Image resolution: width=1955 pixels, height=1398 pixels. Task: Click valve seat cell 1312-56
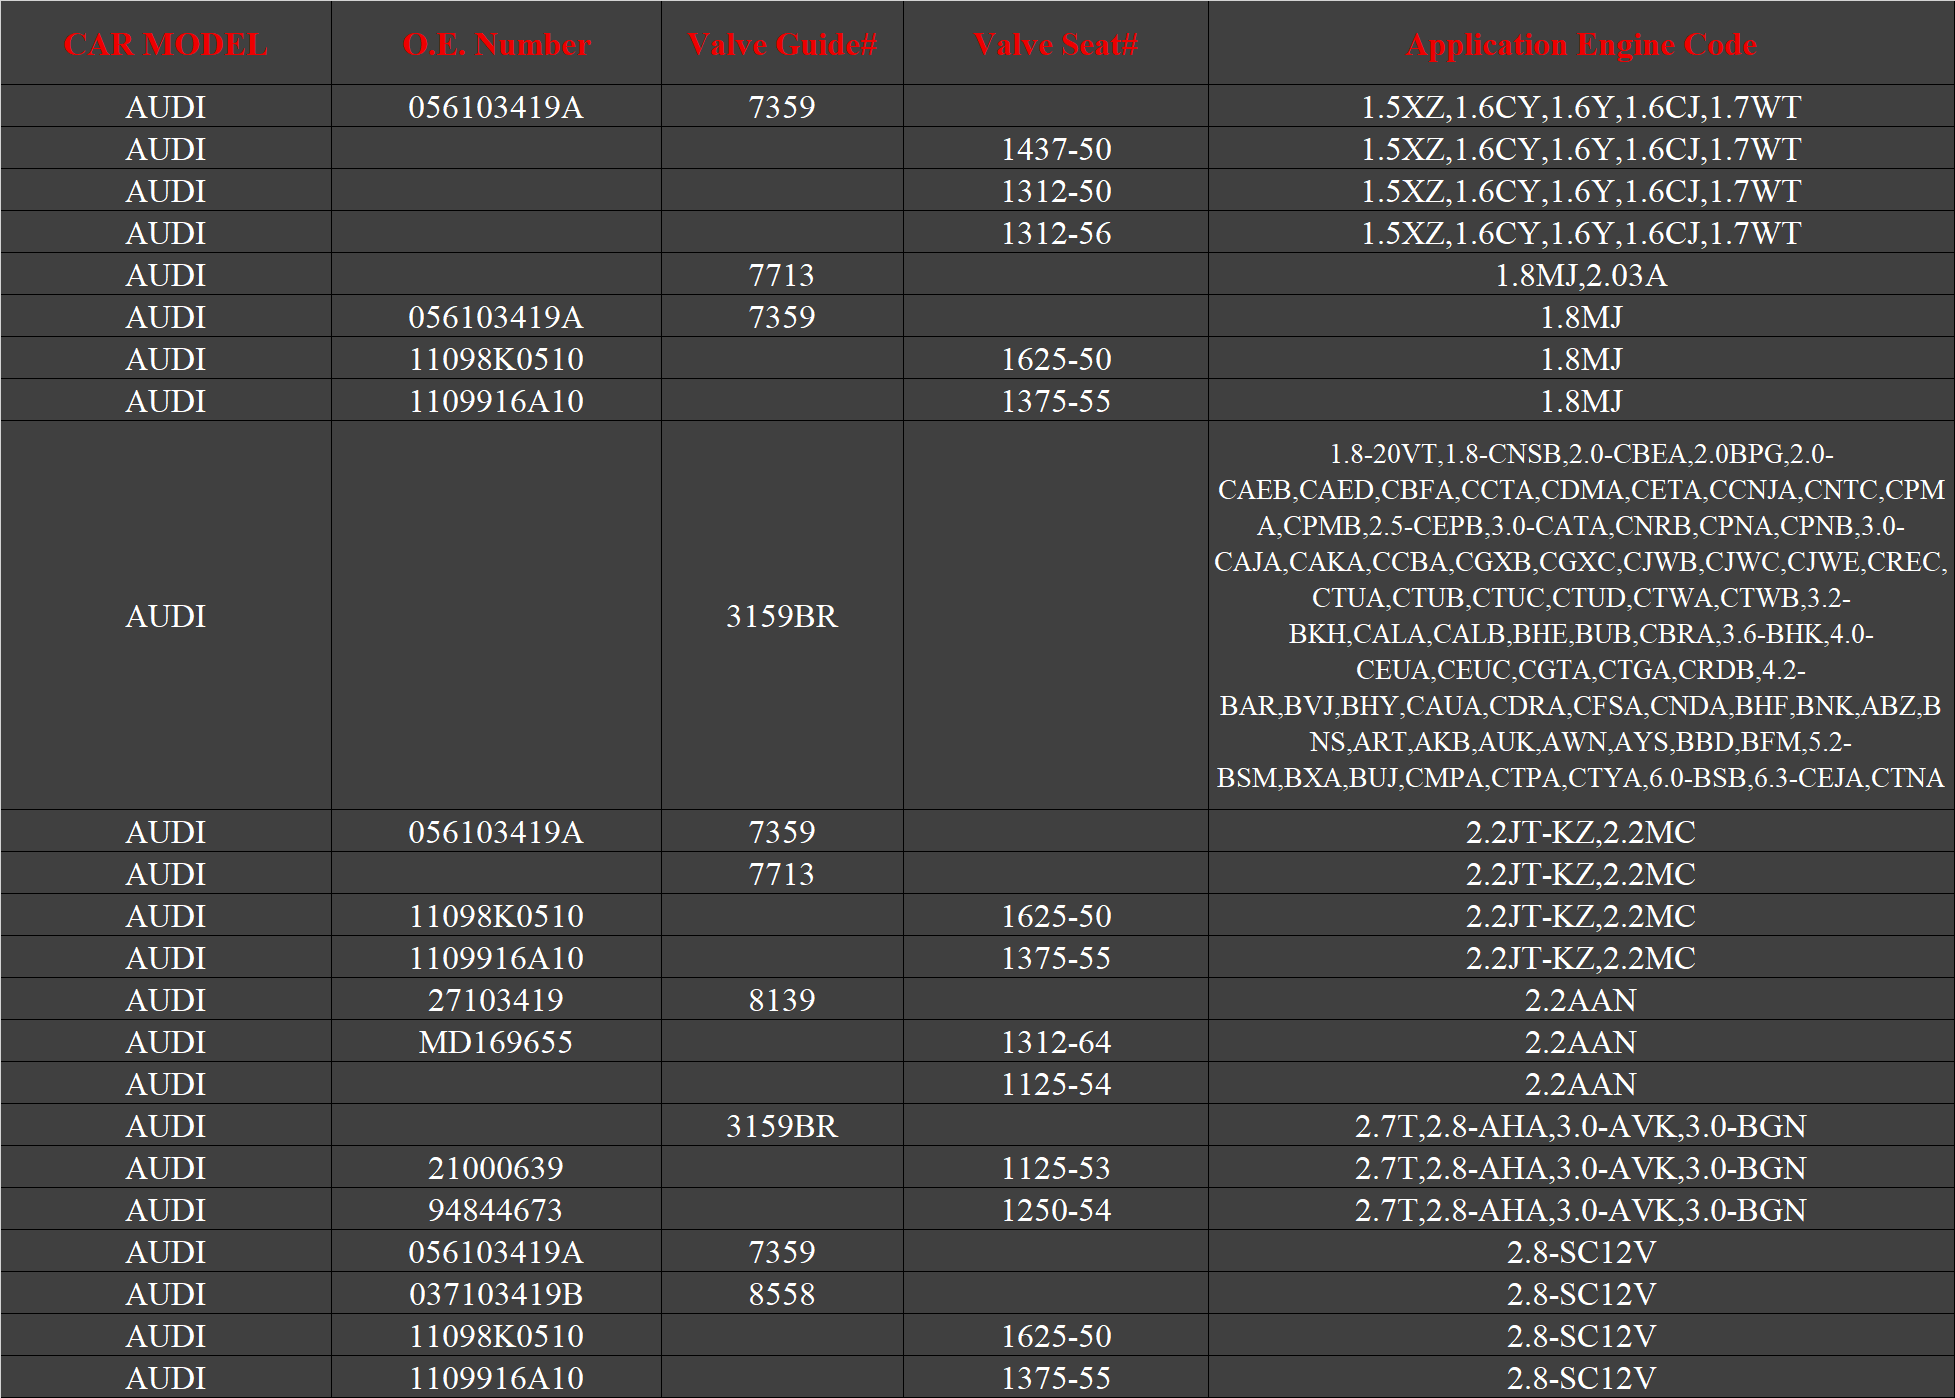[x=1056, y=233]
